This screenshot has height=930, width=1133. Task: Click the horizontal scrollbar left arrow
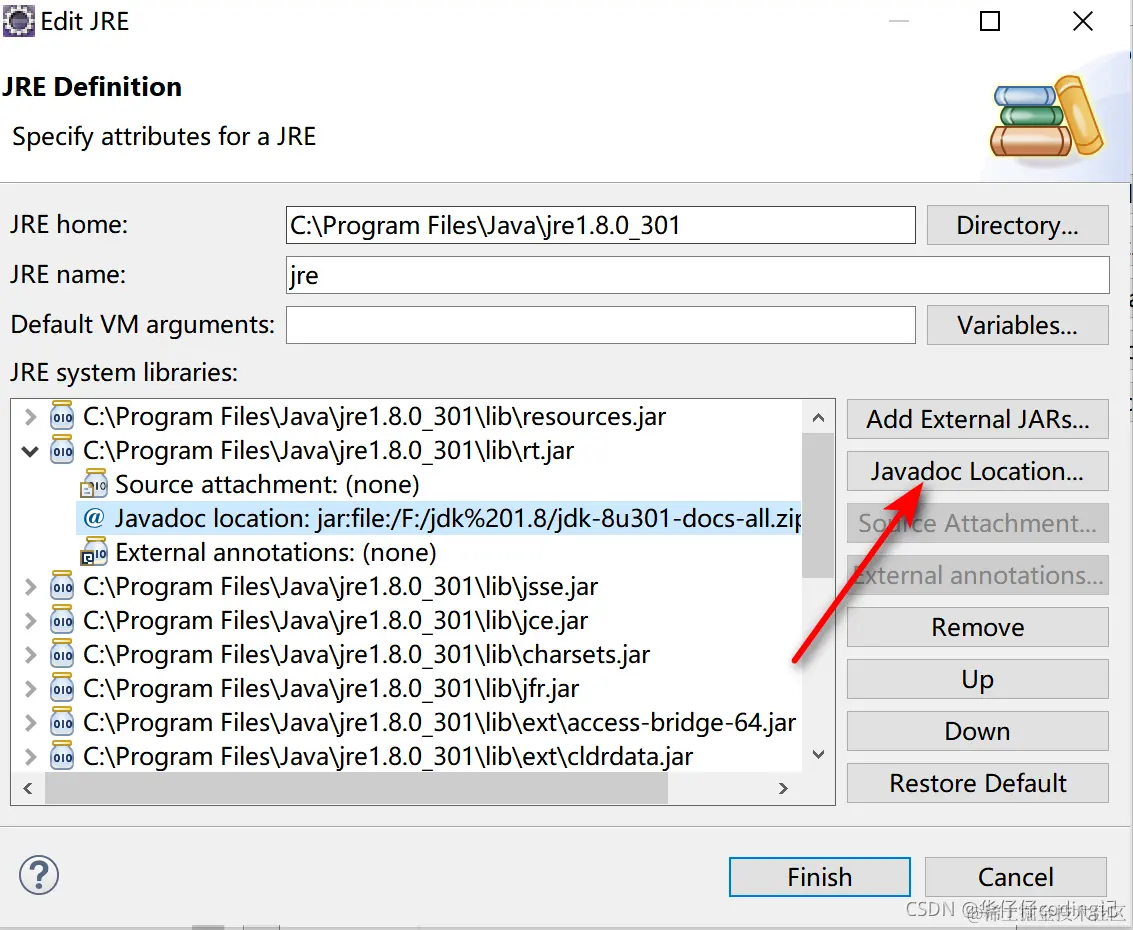[x=28, y=788]
